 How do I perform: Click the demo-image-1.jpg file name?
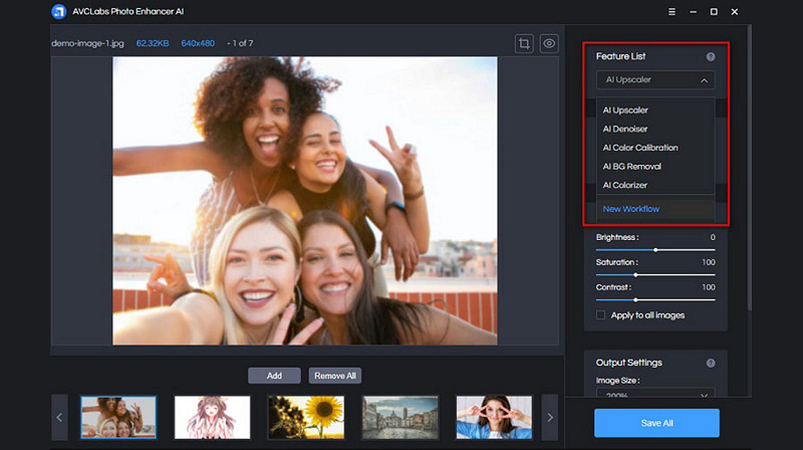[88, 44]
